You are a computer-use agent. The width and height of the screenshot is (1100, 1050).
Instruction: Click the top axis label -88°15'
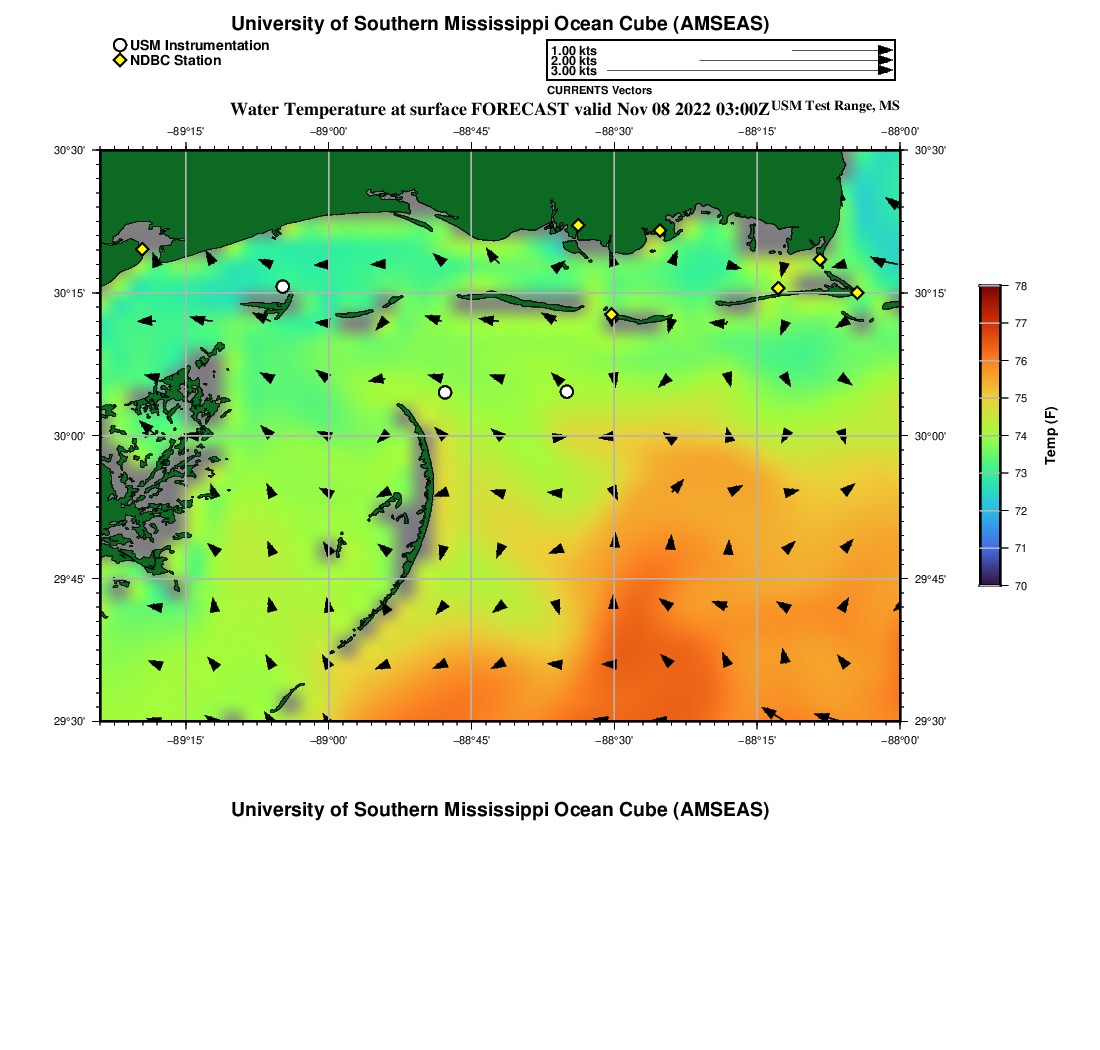pos(758,131)
